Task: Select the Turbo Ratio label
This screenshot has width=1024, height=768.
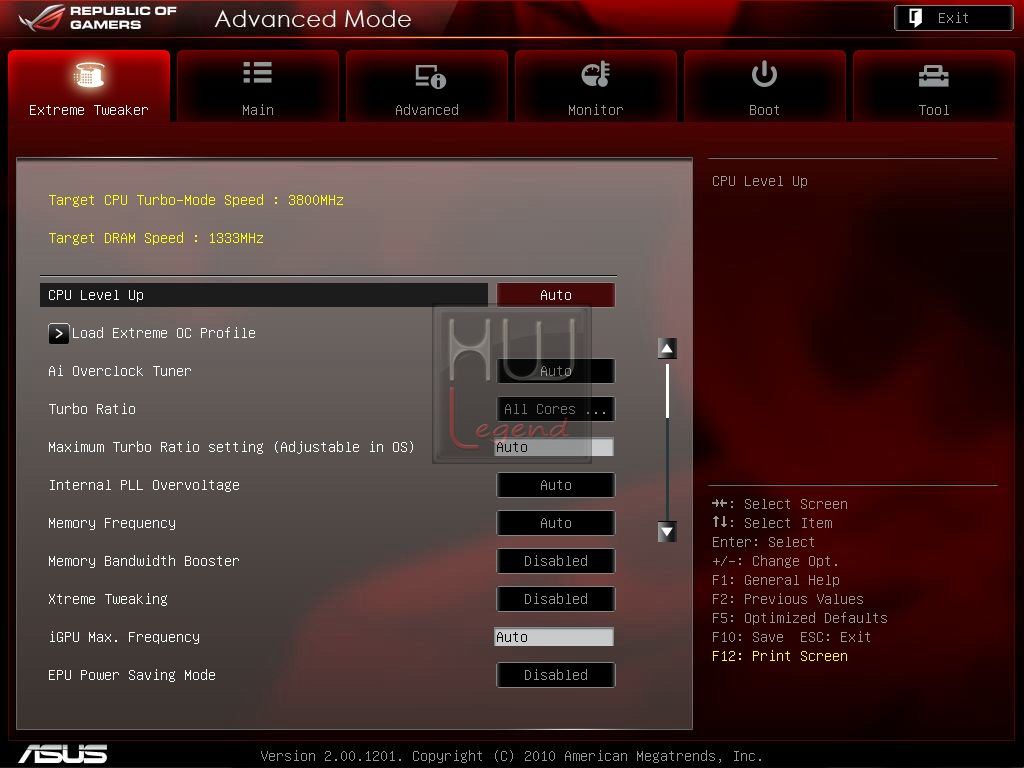Action: pos(92,409)
